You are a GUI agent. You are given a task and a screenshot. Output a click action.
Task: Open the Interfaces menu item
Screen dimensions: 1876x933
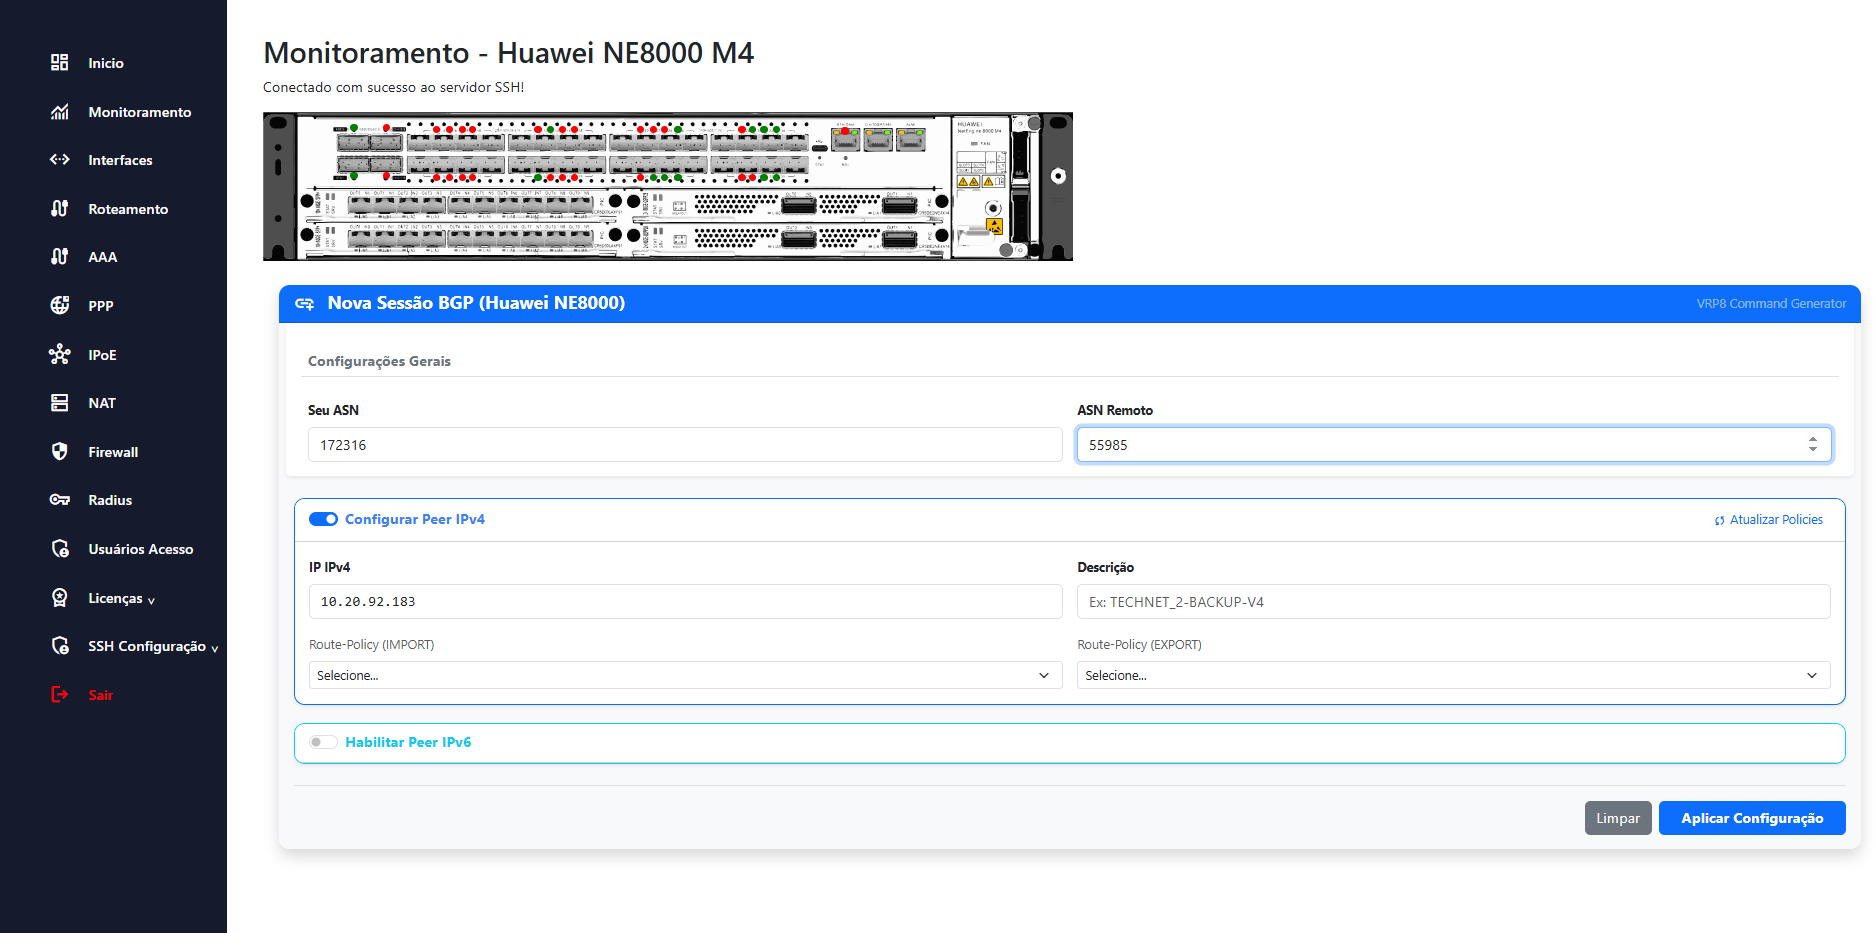[120, 160]
